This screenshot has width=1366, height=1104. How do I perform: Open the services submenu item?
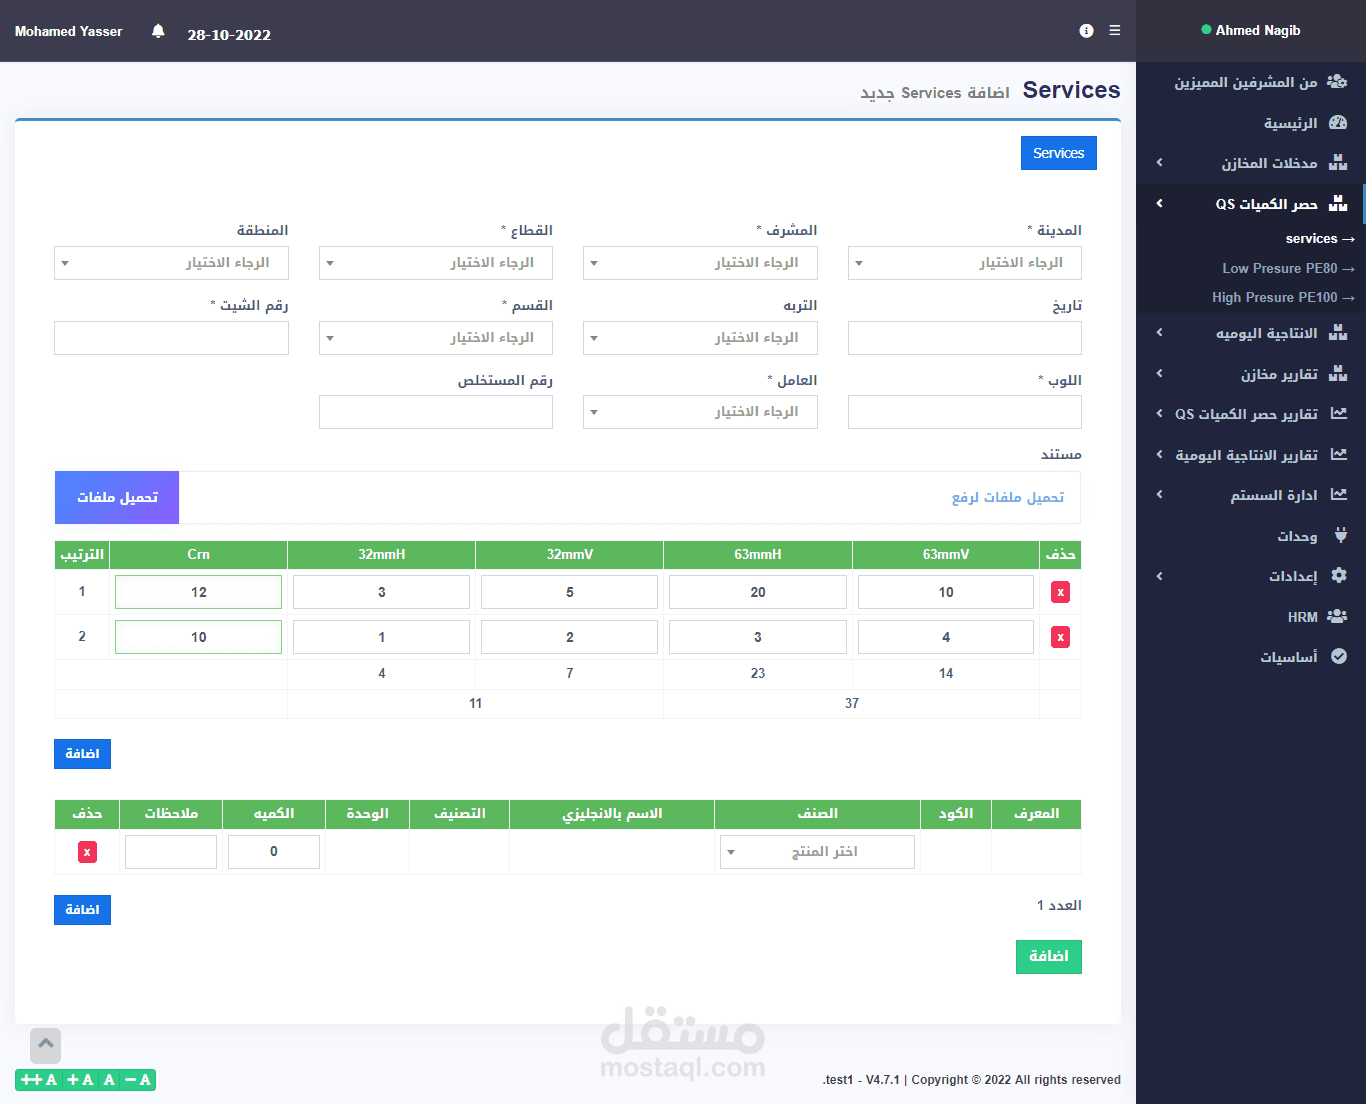[1320, 239]
